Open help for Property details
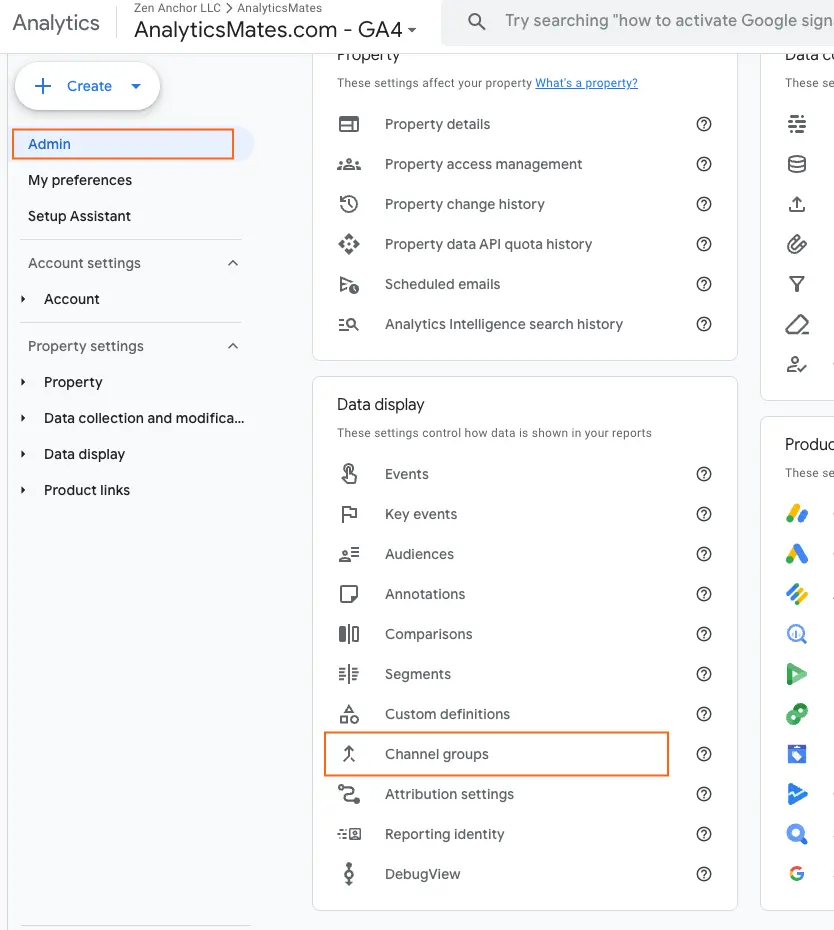This screenshot has height=930, width=834. click(704, 124)
